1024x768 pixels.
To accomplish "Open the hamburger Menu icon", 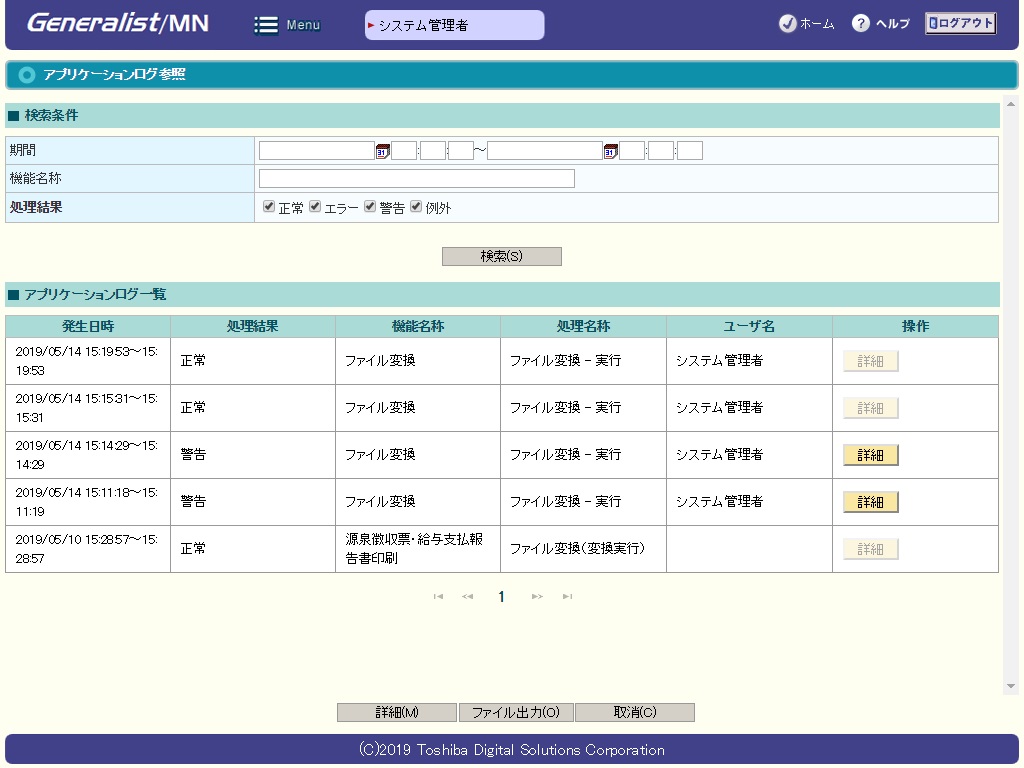I will (266, 25).
